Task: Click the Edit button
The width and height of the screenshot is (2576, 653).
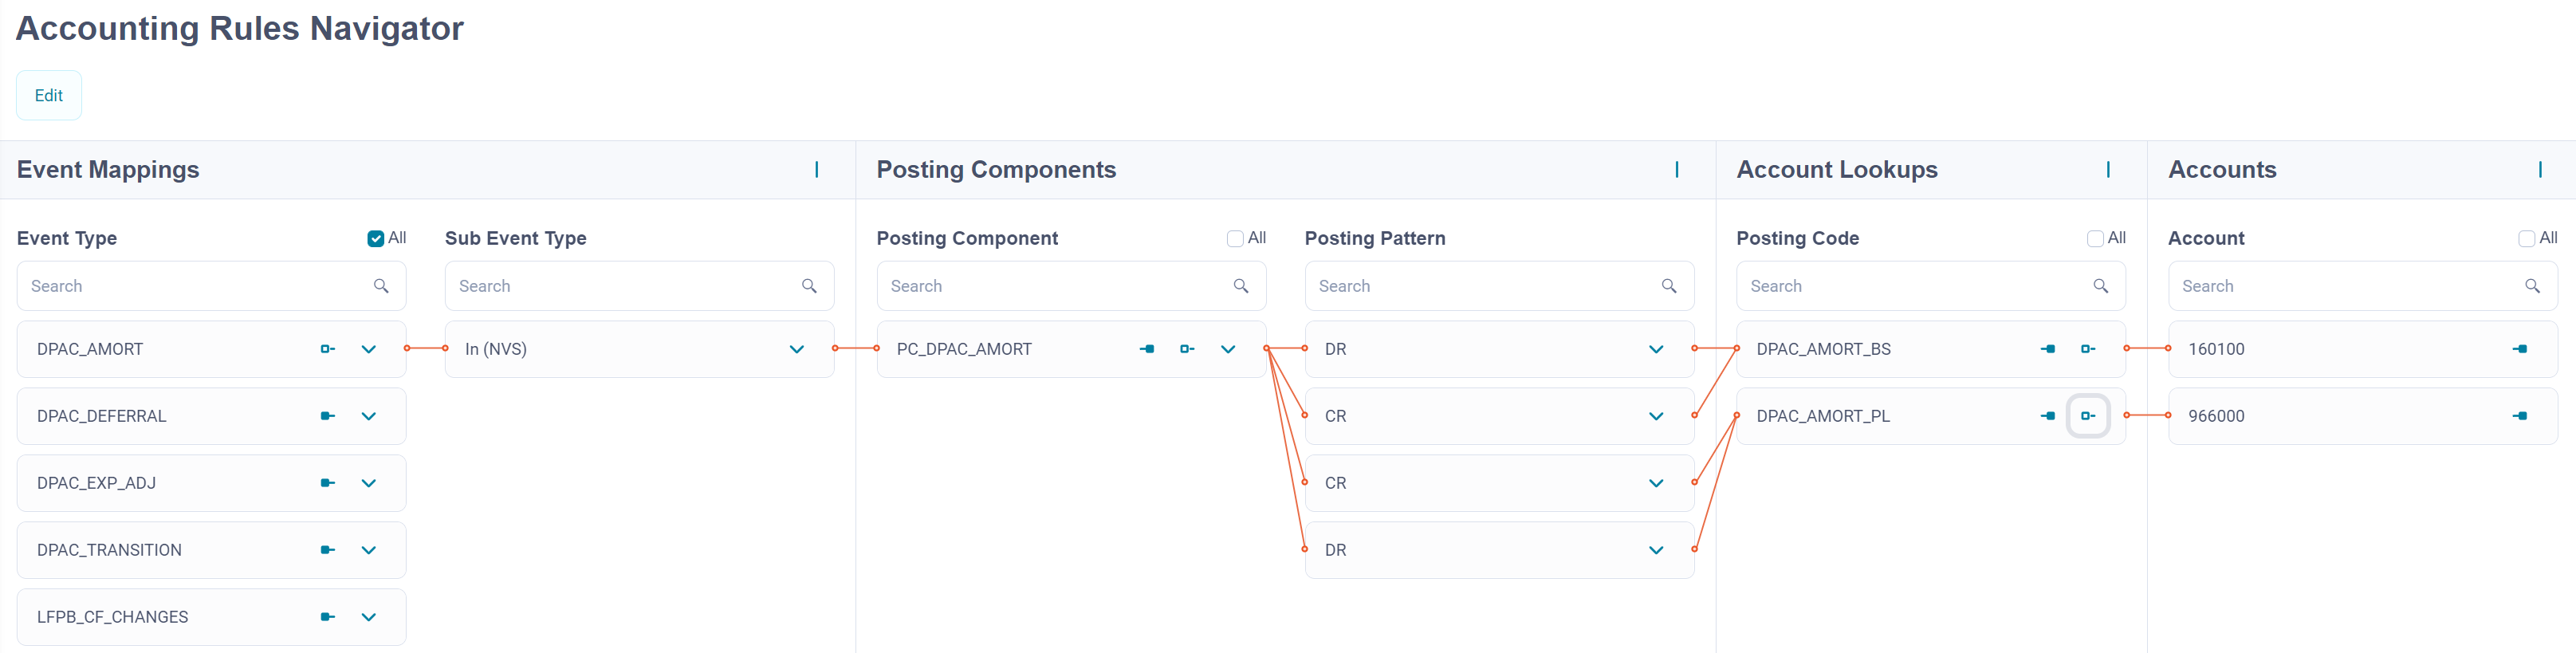Action: tap(49, 95)
